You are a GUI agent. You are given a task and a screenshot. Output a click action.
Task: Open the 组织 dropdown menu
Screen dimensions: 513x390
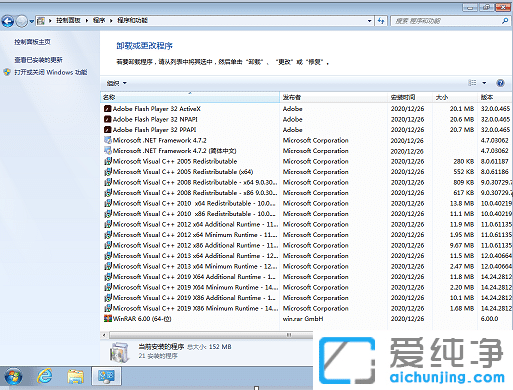tap(116, 83)
